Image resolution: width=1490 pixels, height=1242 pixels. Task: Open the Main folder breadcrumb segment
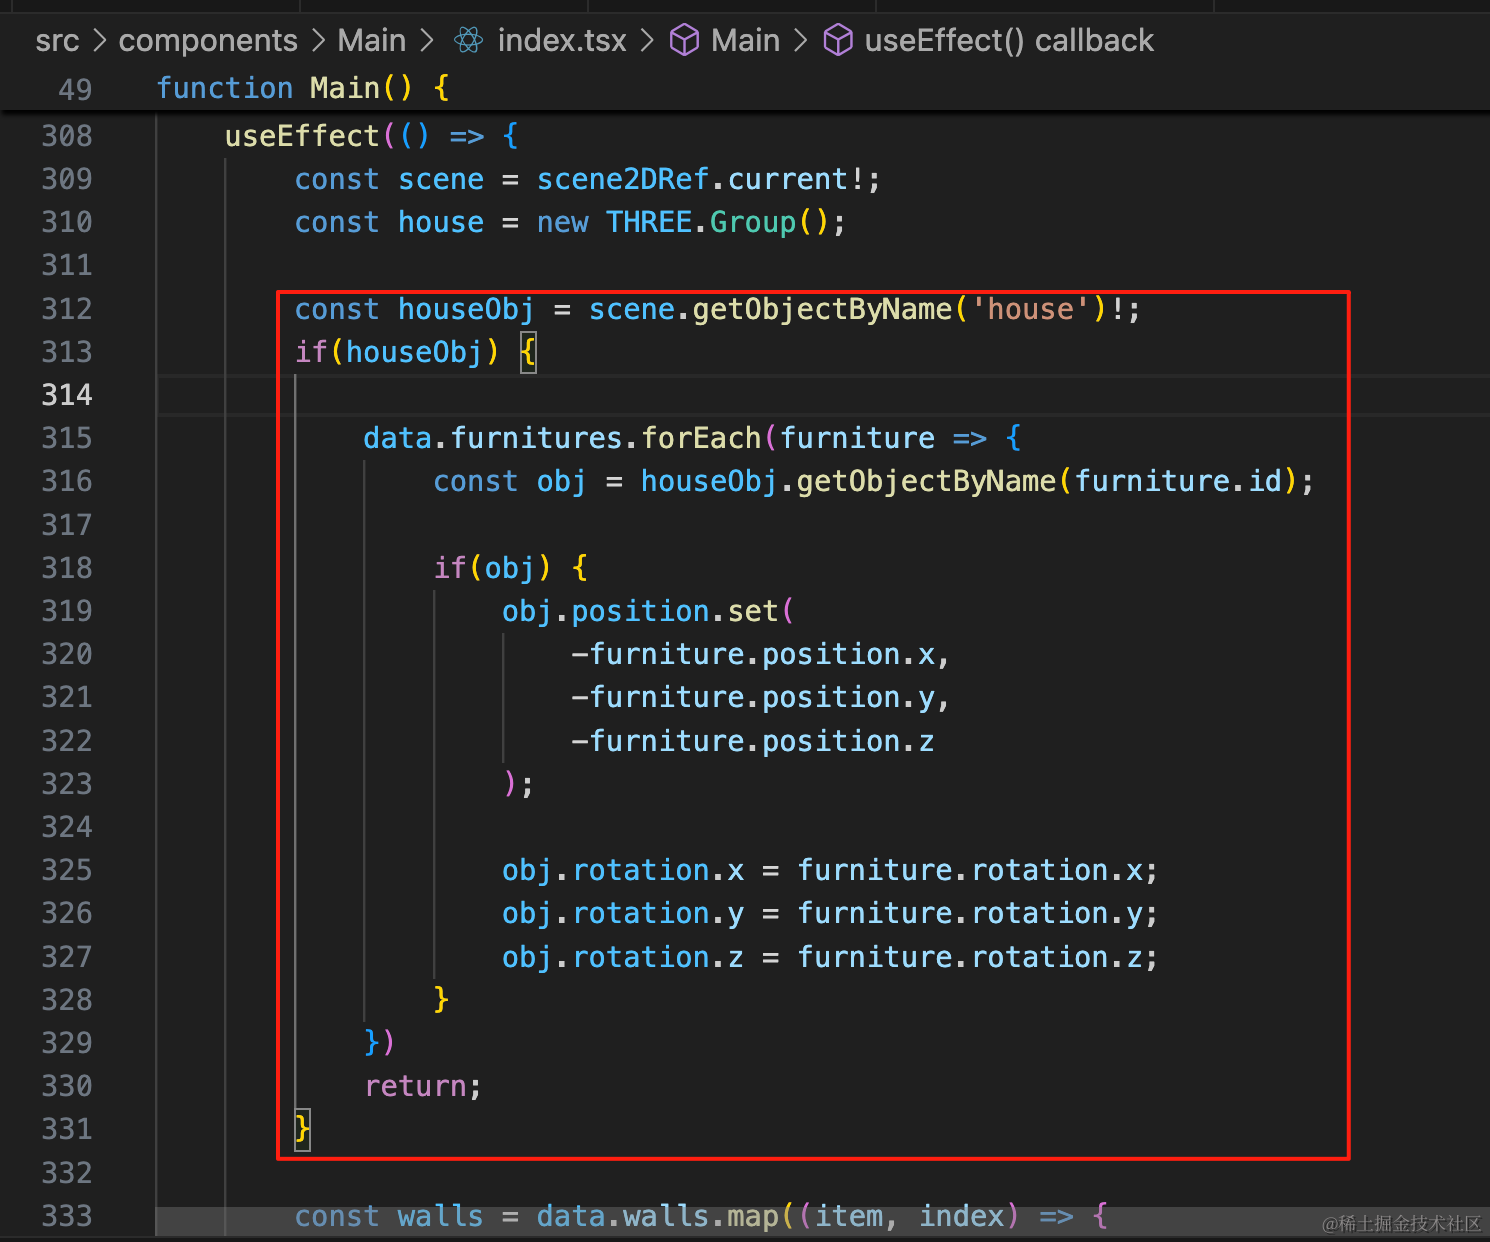372,41
